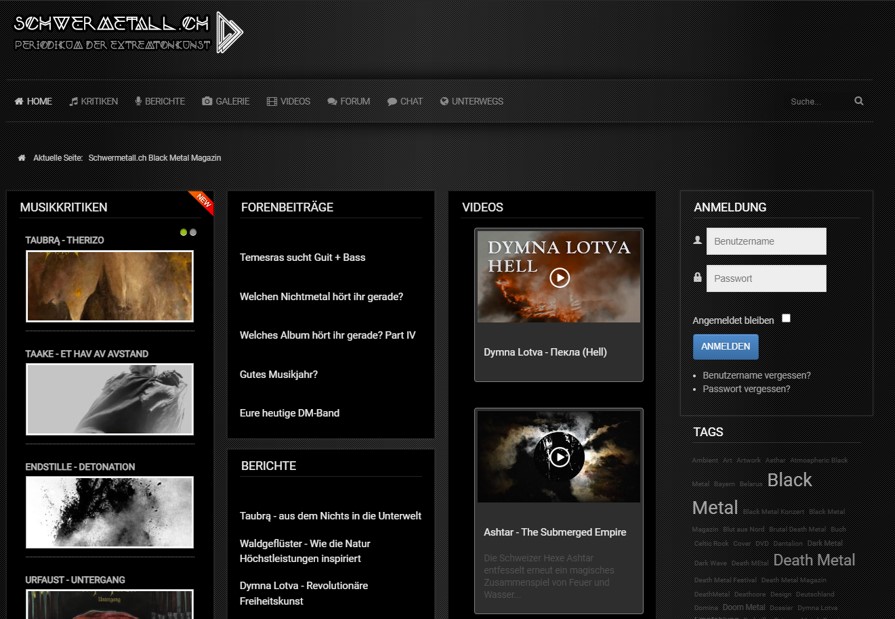Select the 'Celtic Rock' tag
The height and width of the screenshot is (619, 895).
point(711,544)
